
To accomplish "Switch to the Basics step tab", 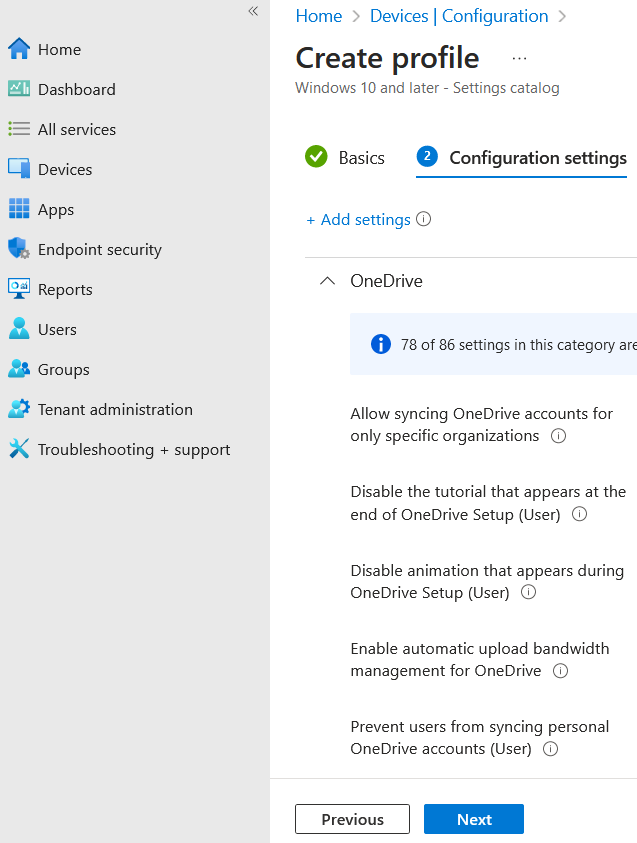I will coord(345,158).
